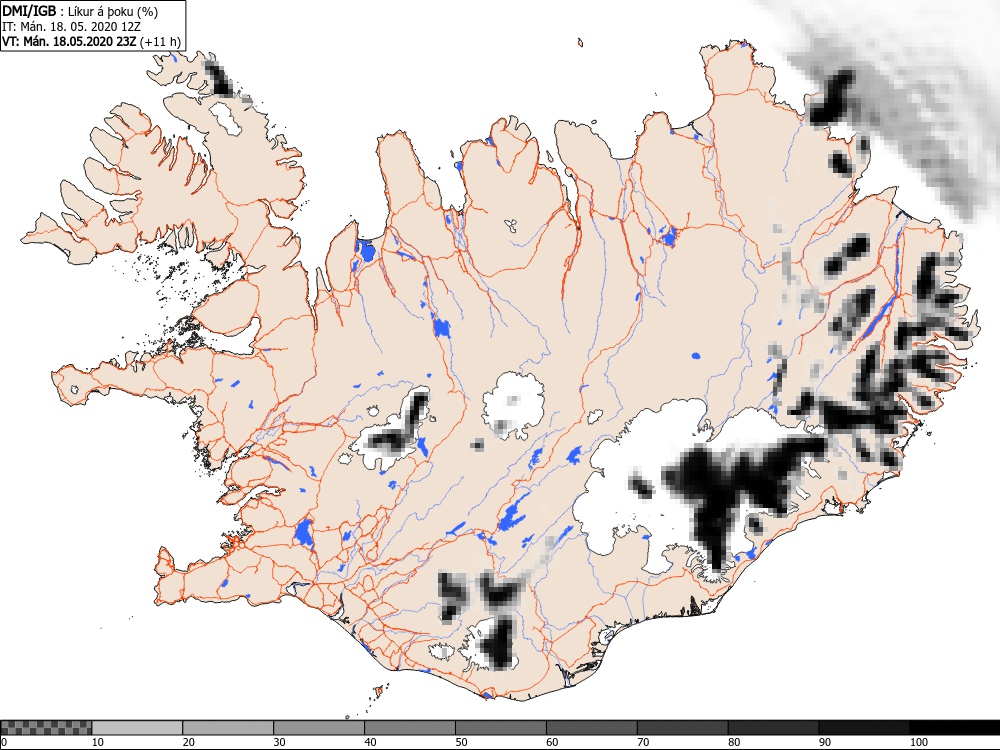Screen dimensions: 1000x750
Task: Select the checkered 0–10 legend swatch
Action: click(47, 728)
